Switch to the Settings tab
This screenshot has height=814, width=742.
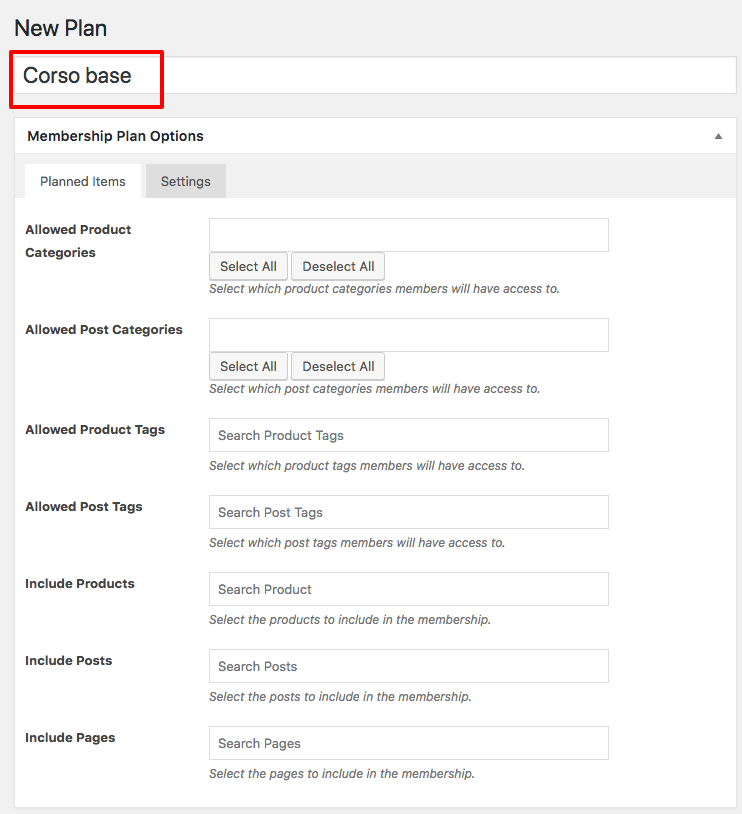tap(186, 181)
